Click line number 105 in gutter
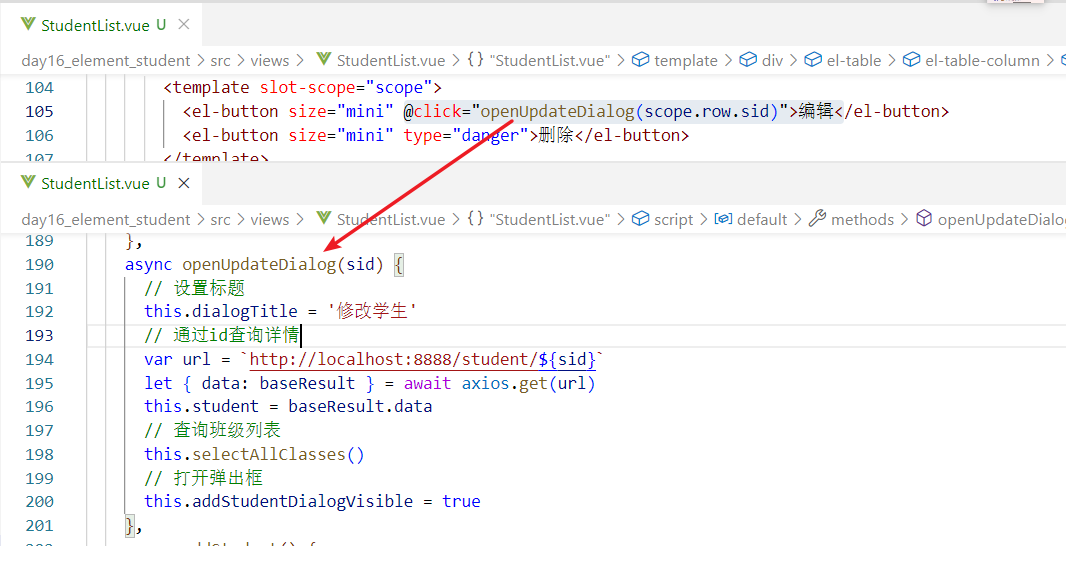This screenshot has height=562, width=1072. pos(39,111)
